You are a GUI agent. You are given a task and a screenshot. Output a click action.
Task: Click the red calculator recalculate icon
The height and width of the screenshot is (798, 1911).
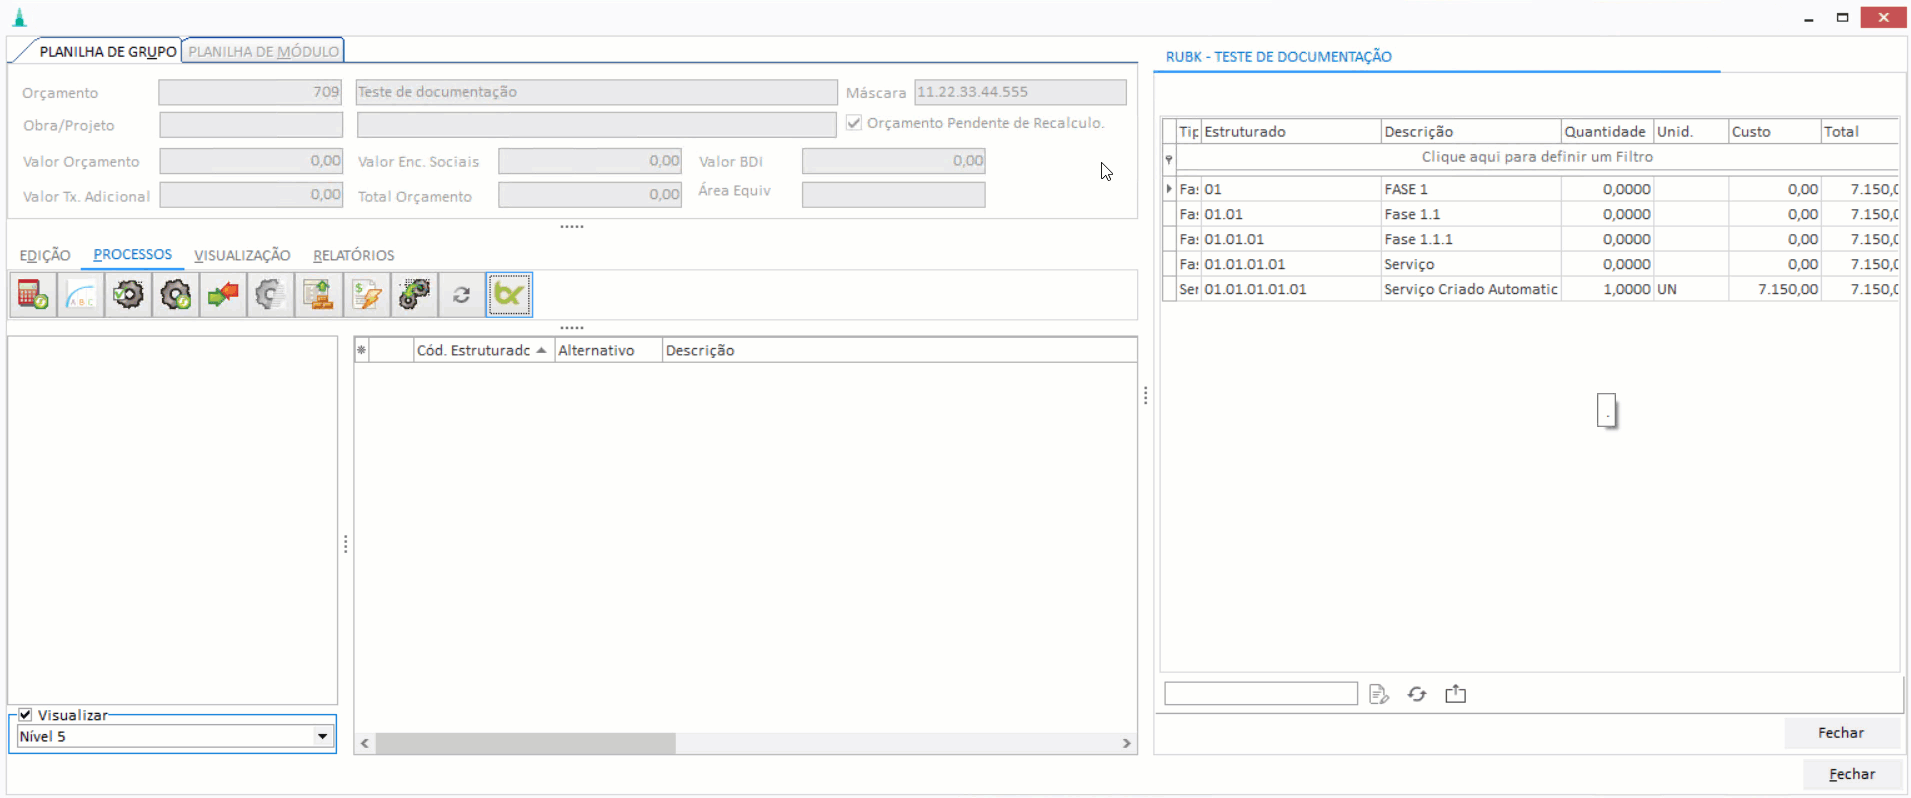[33, 295]
